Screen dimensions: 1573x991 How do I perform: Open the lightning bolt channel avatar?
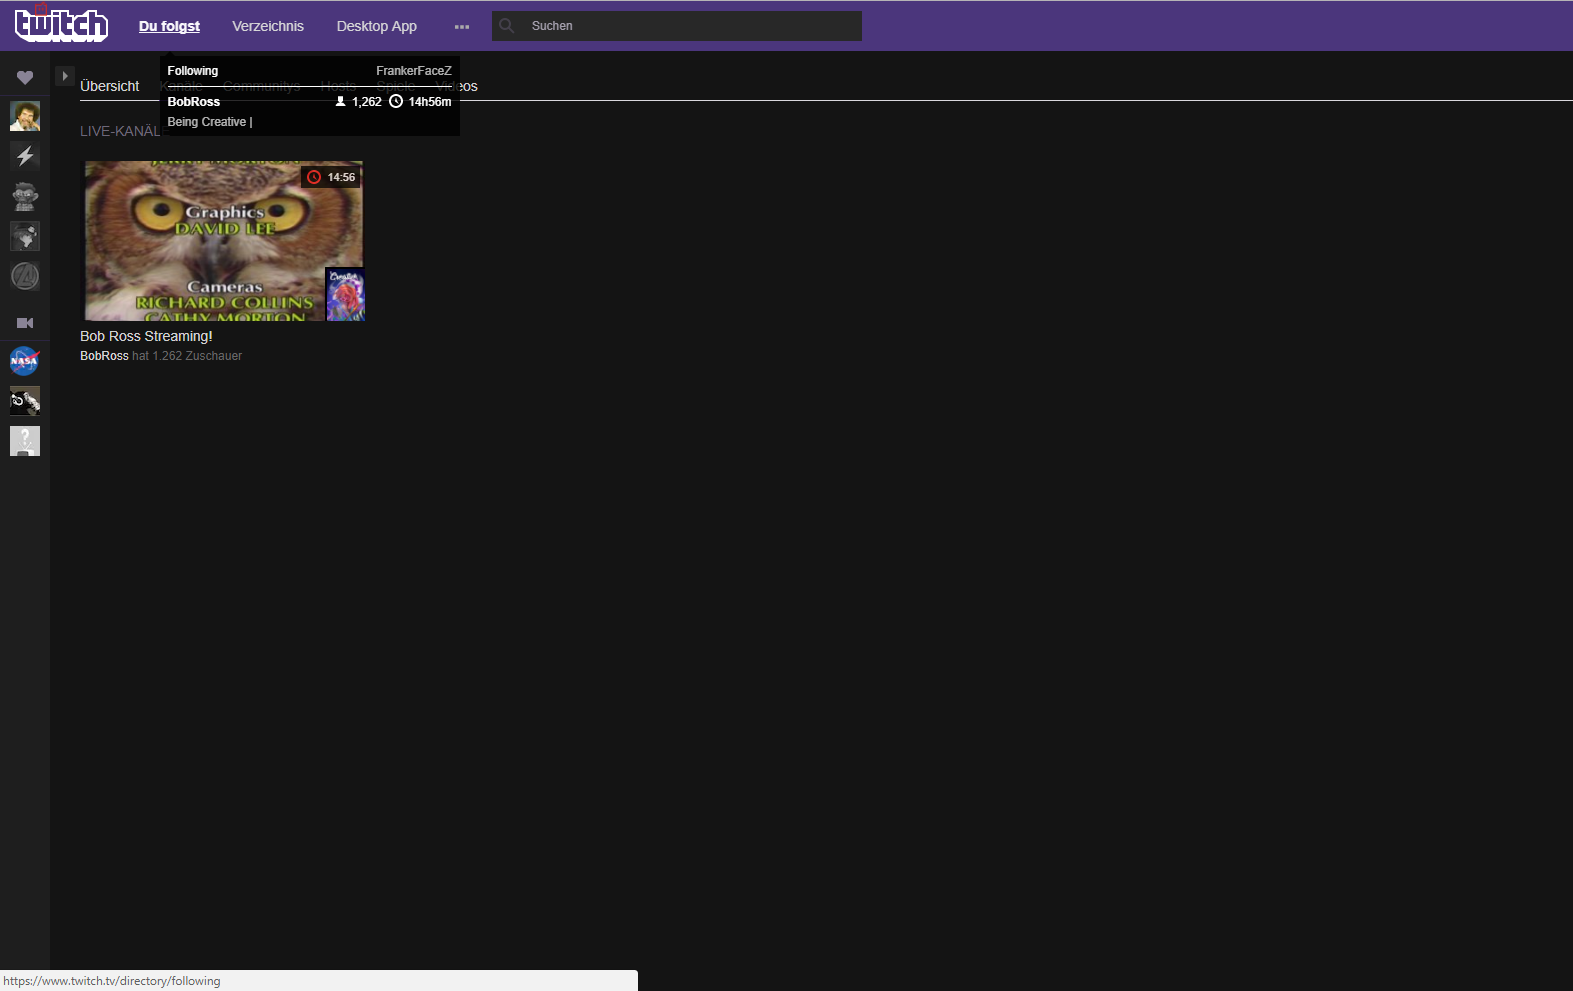click(25, 156)
